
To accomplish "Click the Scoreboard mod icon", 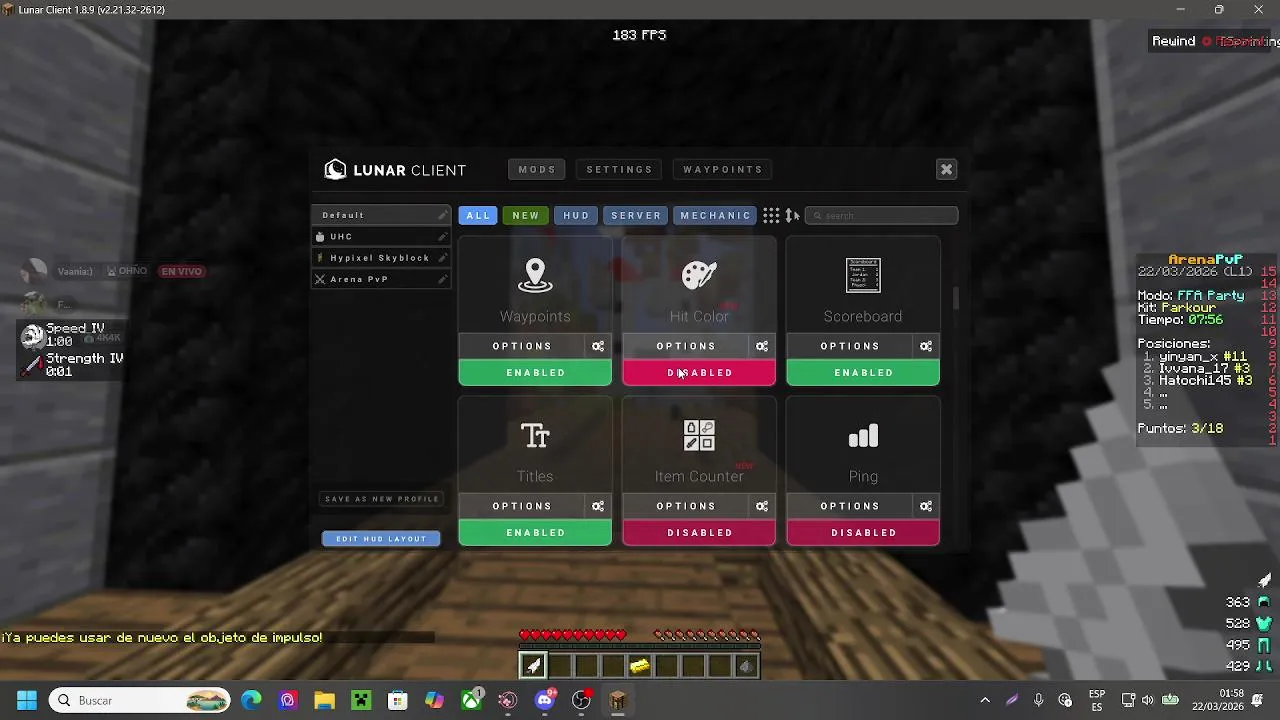I will point(863,275).
